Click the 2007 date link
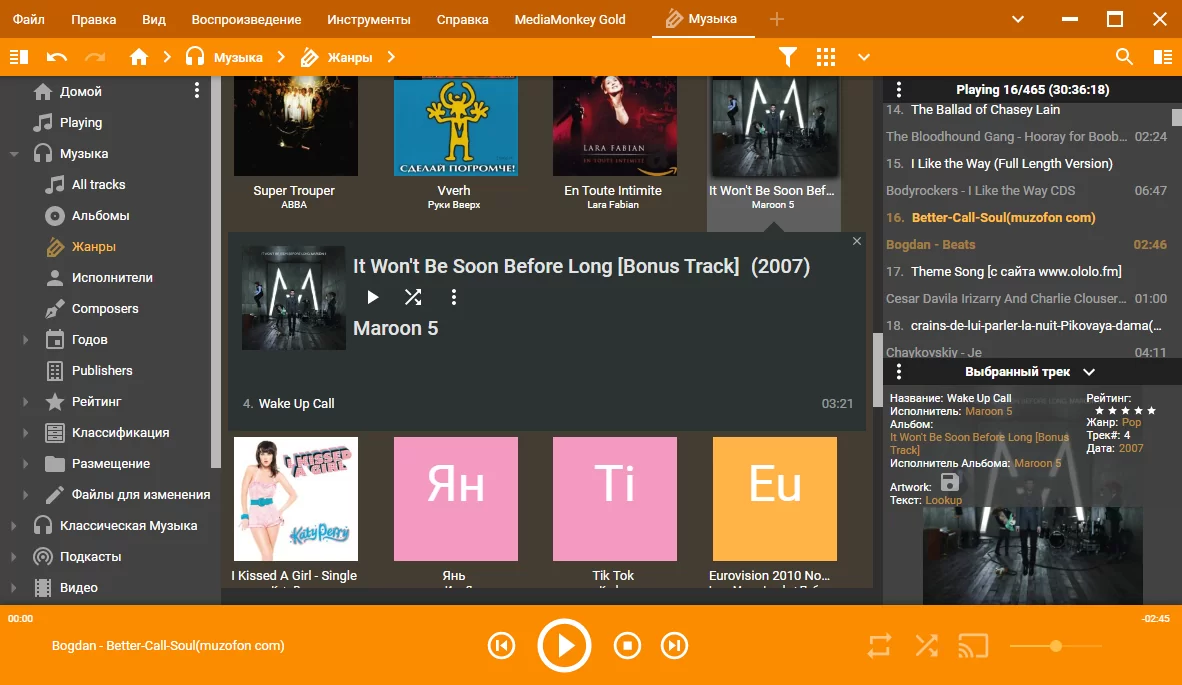This screenshot has width=1182, height=685. pyautogui.click(x=1131, y=448)
